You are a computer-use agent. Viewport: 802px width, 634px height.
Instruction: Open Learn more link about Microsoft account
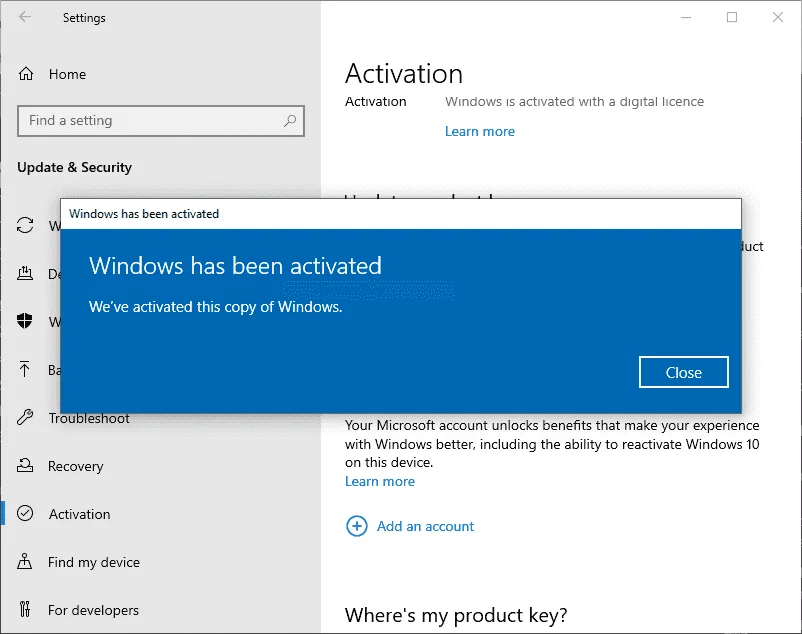tap(380, 481)
